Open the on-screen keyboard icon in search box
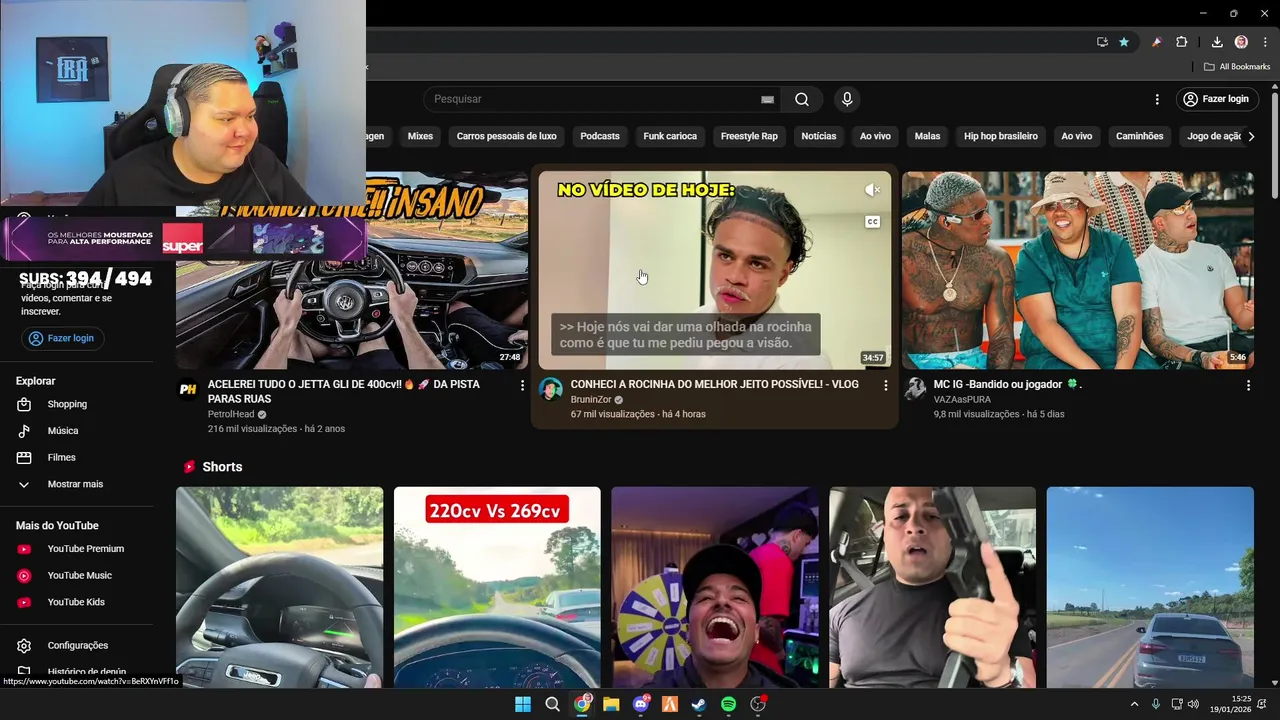1280x720 pixels. (767, 99)
